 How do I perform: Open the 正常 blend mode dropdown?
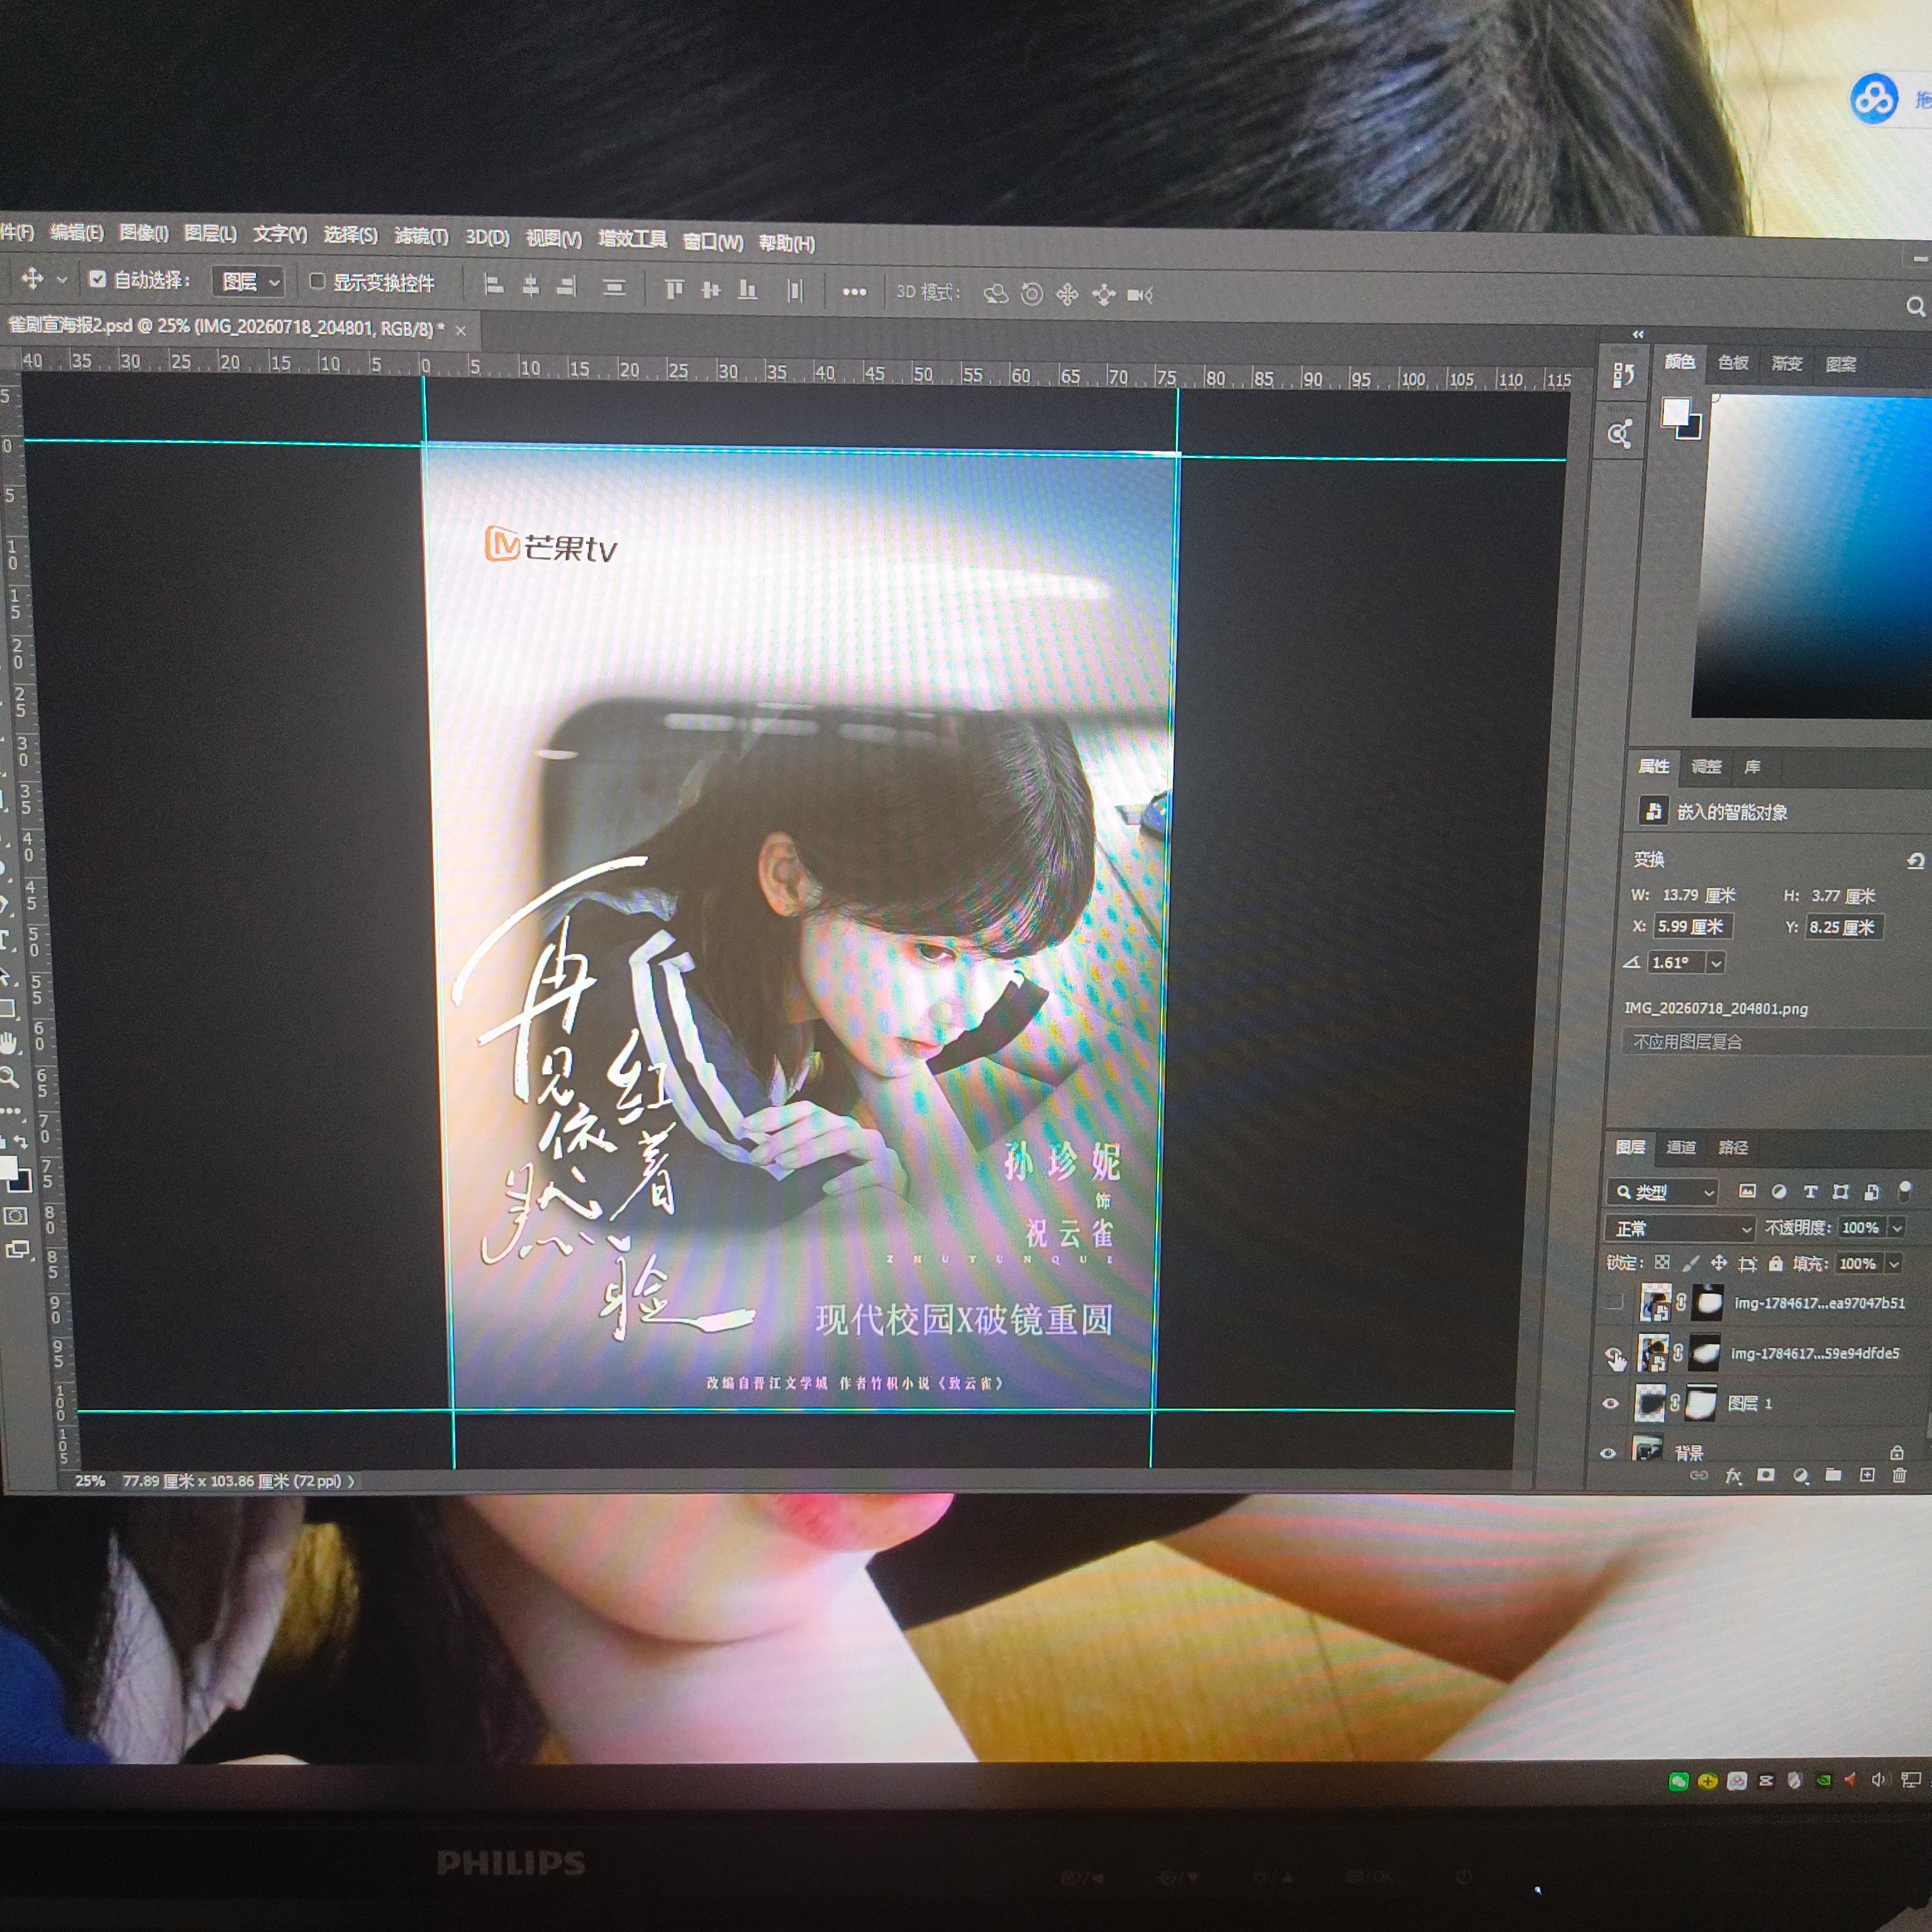pyautogui.click(x=1681, y=1229)
